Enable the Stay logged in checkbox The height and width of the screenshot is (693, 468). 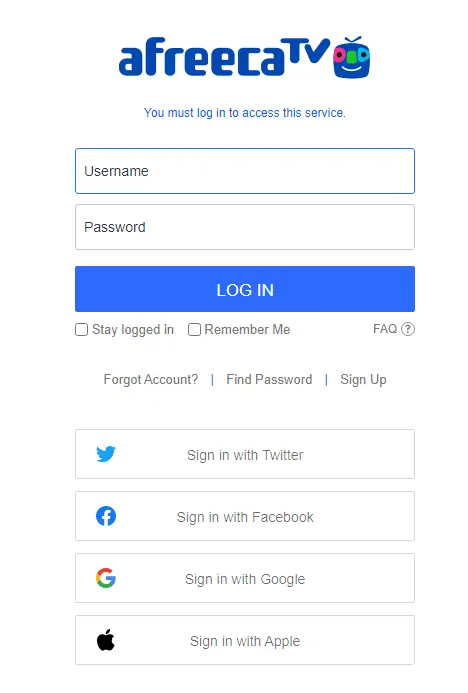click(x=81, y=330)
